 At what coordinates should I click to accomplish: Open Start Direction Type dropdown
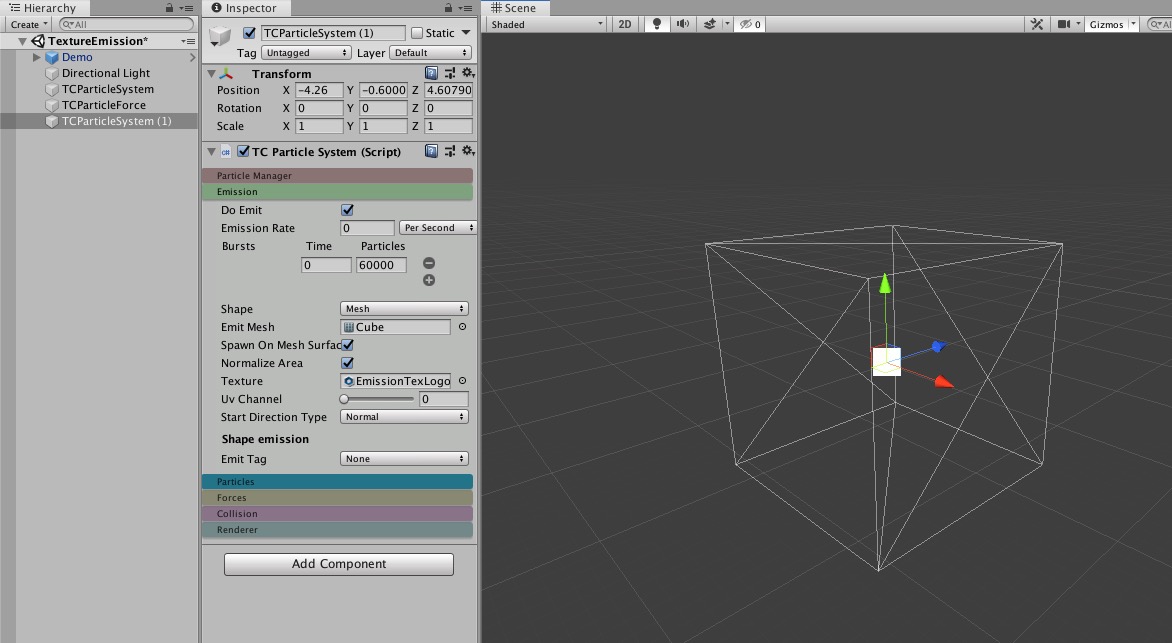point(404,416)
